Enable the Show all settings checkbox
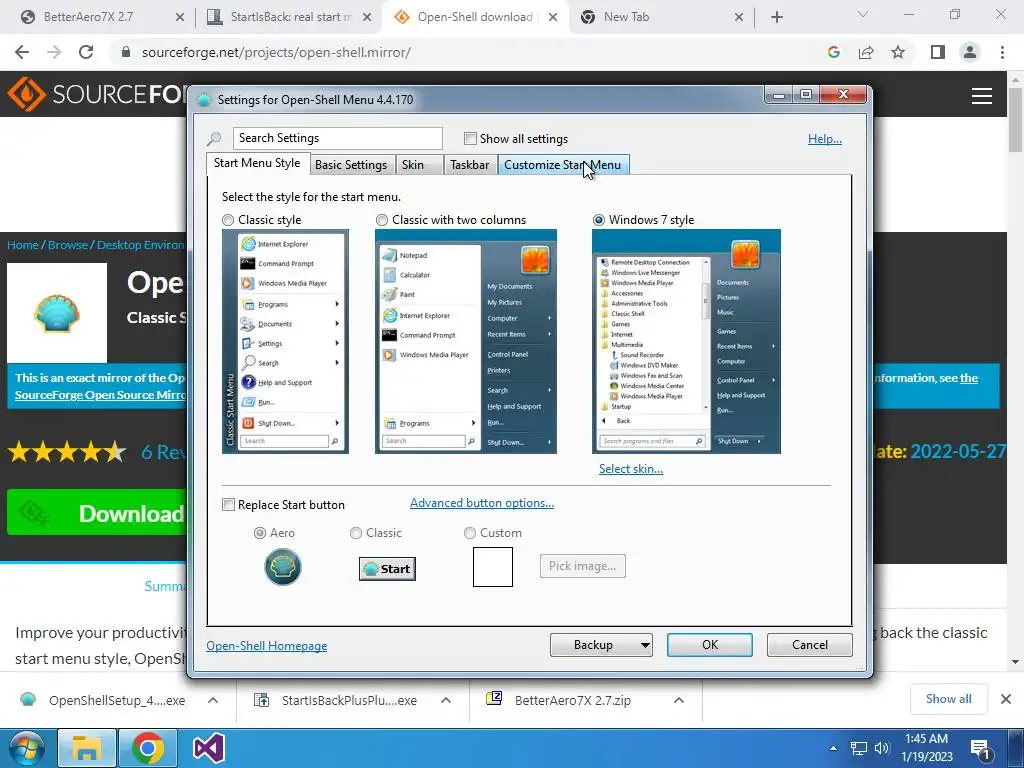The image size is (1024, 768). [x=470, y=138]
